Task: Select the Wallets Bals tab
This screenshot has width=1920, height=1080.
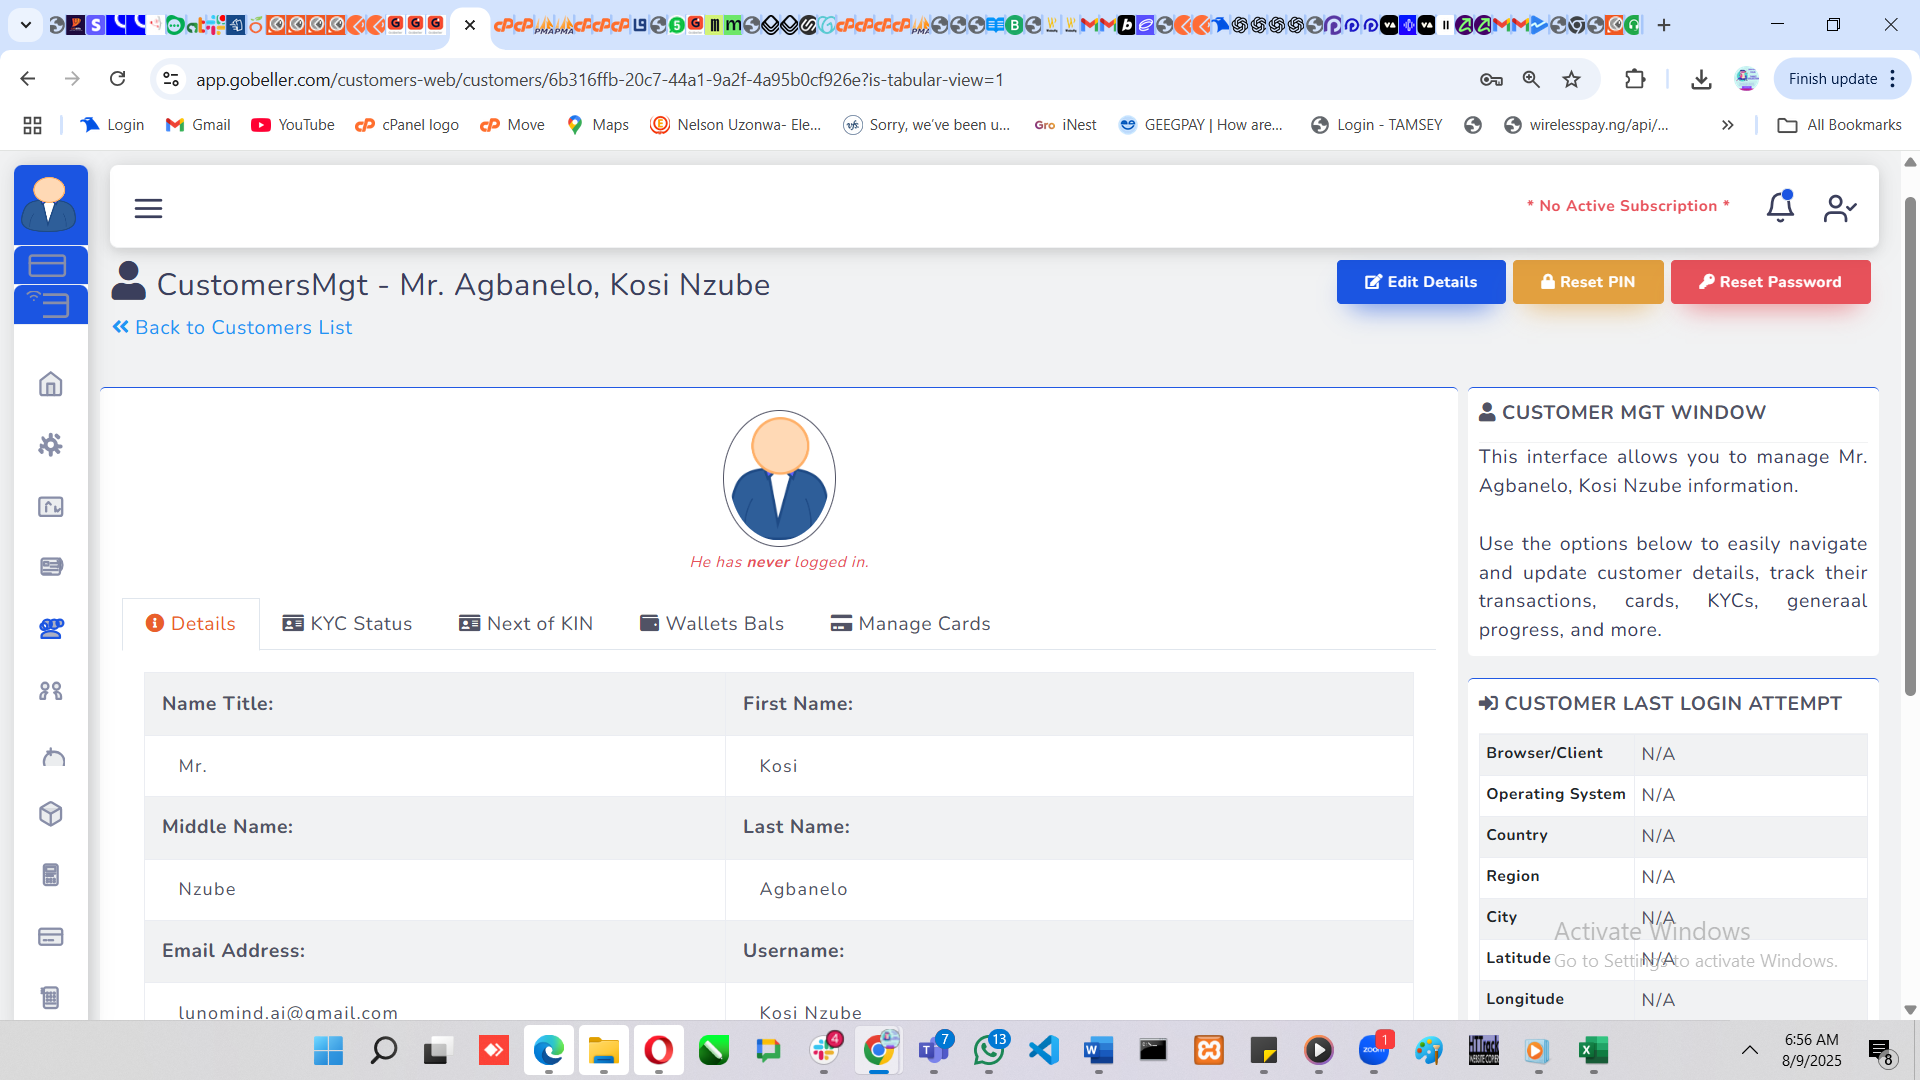Action: 712,624
